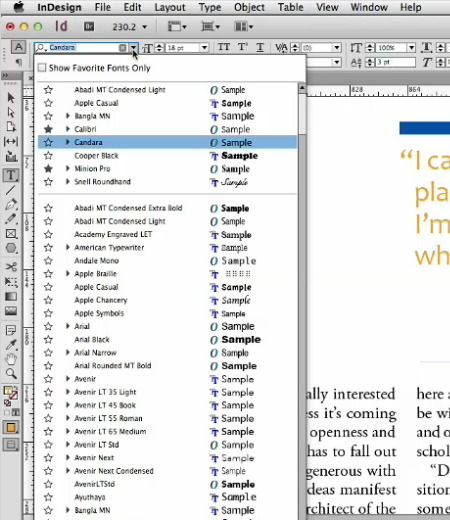Select the Pencil tool

pos(11,219)
